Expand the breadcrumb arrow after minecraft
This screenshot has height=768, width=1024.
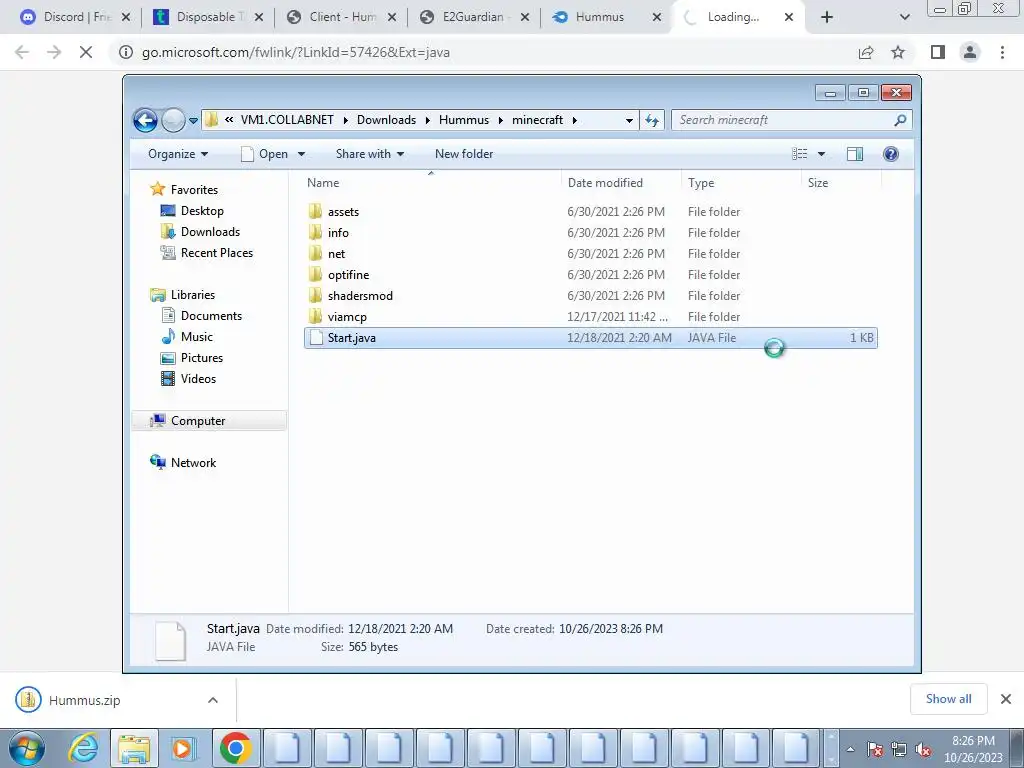575,120
